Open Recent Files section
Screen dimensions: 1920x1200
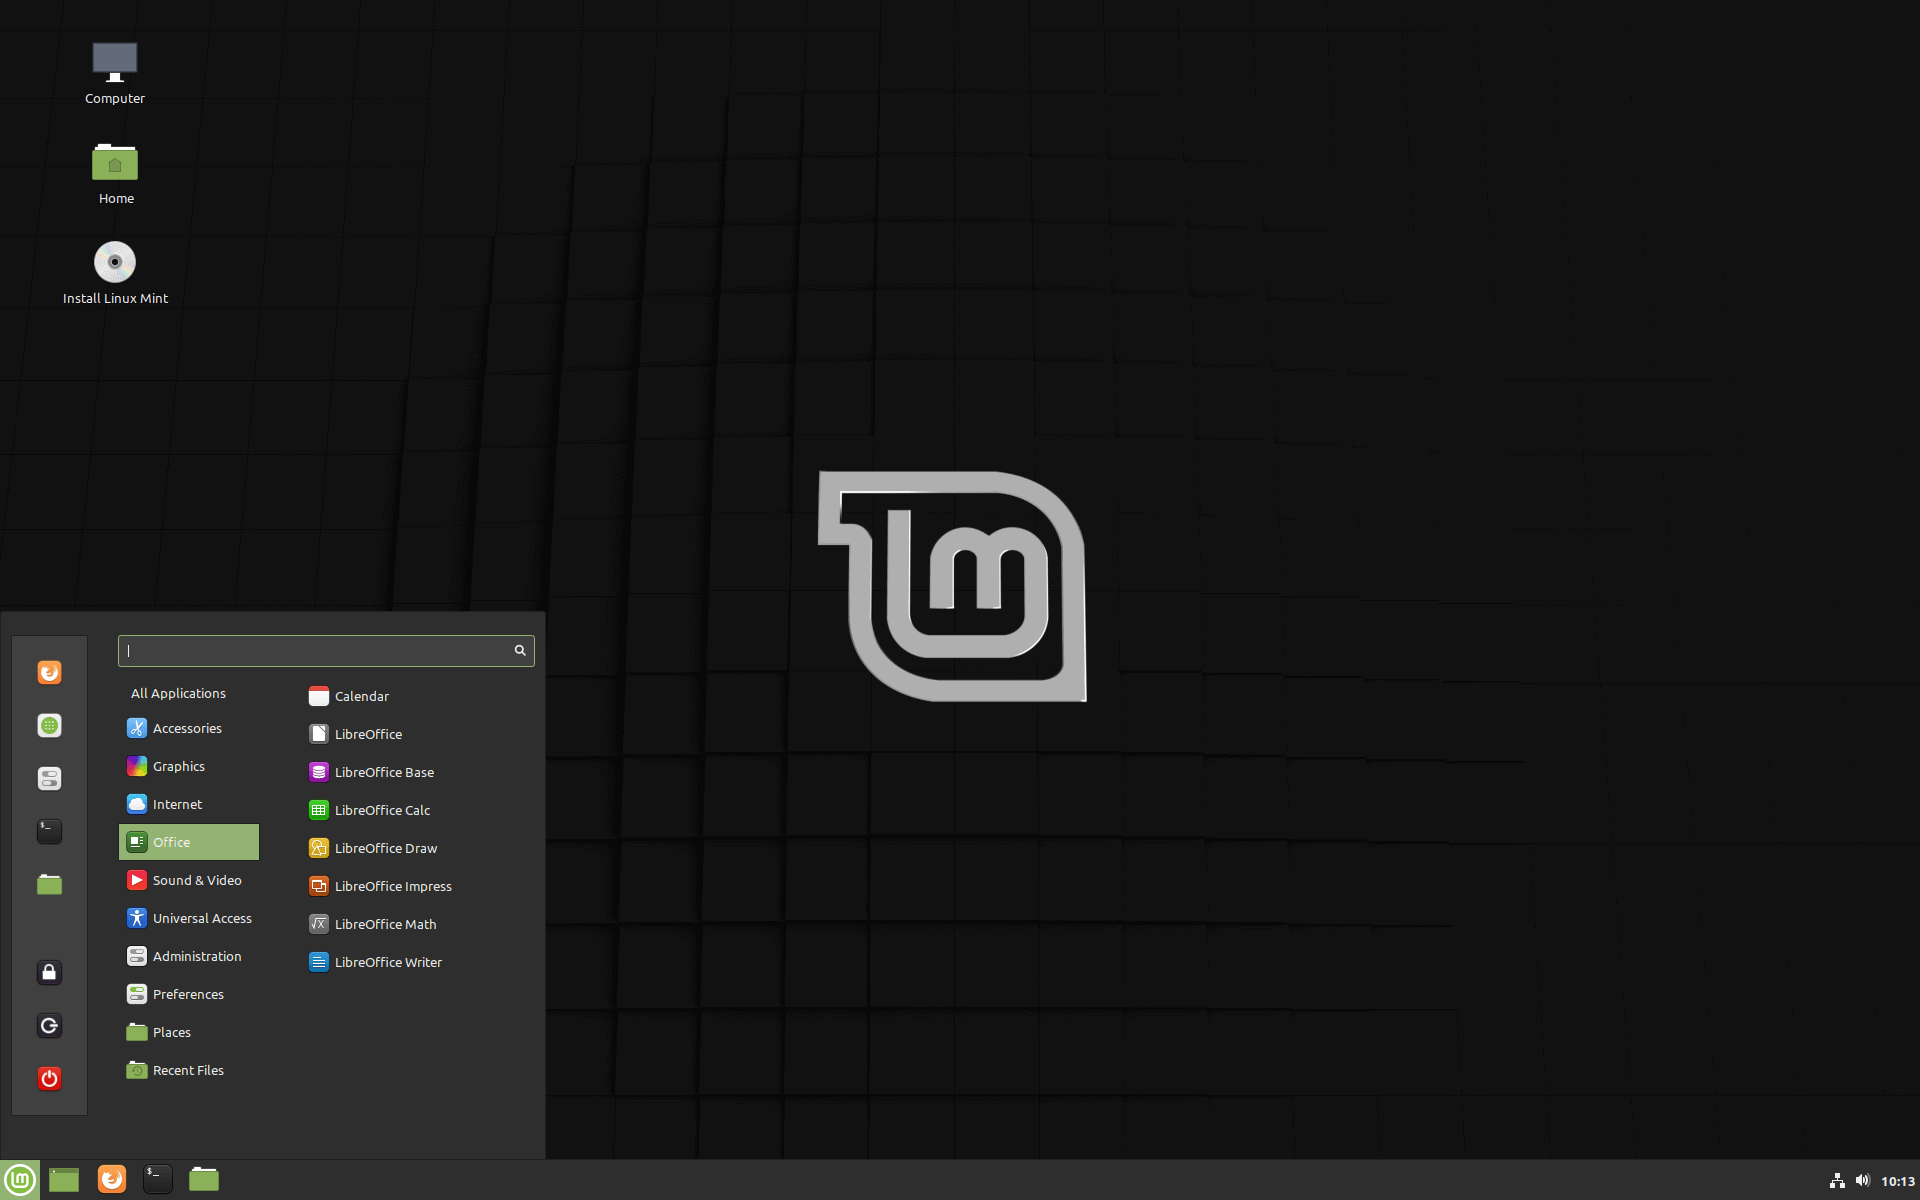coord(188,1069)
